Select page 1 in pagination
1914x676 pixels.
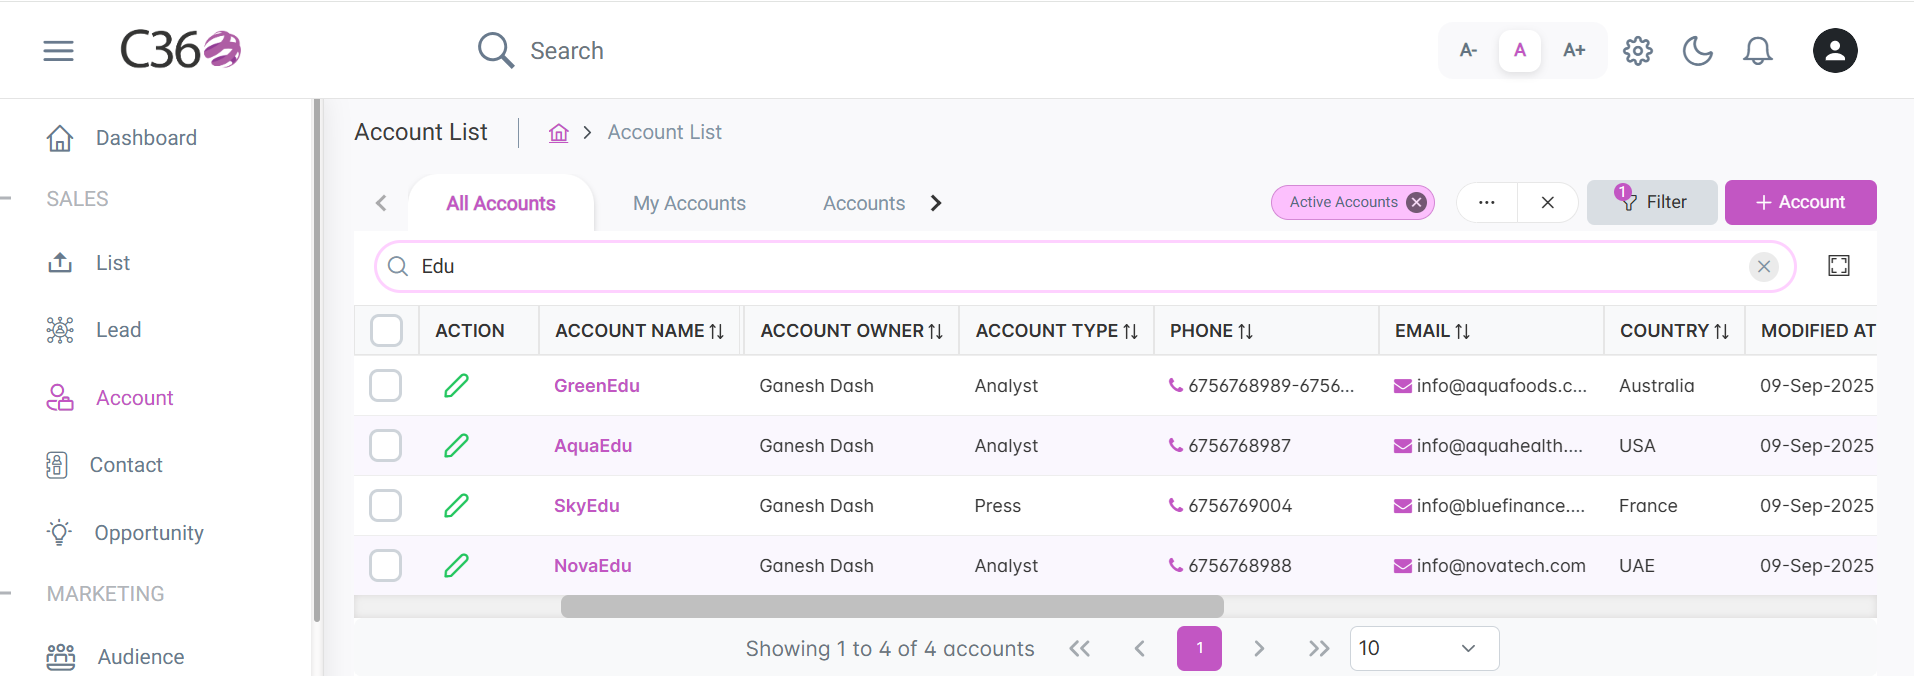pyautogui.click(x=1199, y=648)
